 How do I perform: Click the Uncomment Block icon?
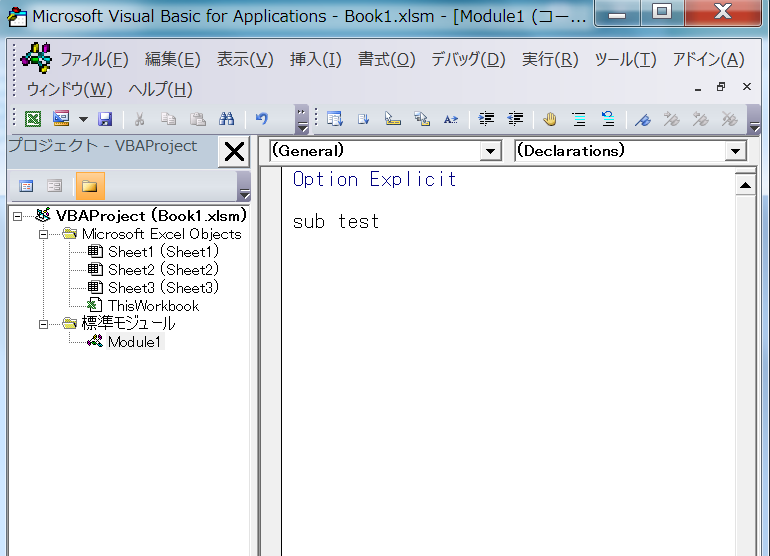click(x=608, y=119)
